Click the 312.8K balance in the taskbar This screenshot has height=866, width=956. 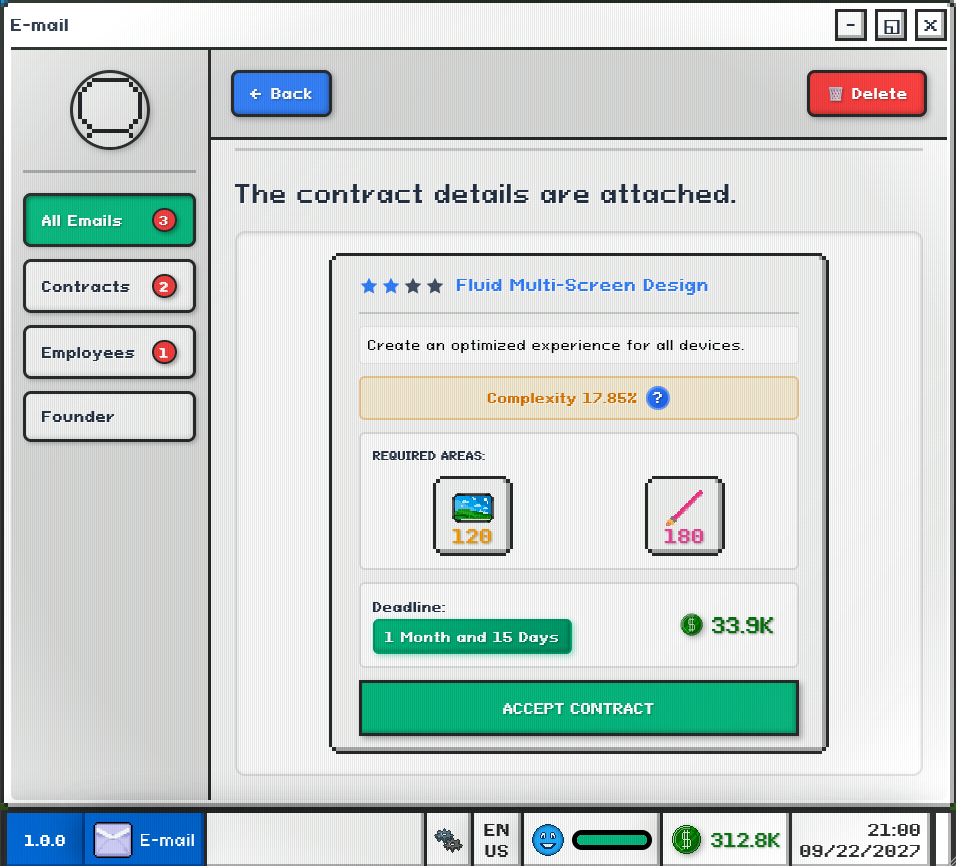[x=744, y=840]
